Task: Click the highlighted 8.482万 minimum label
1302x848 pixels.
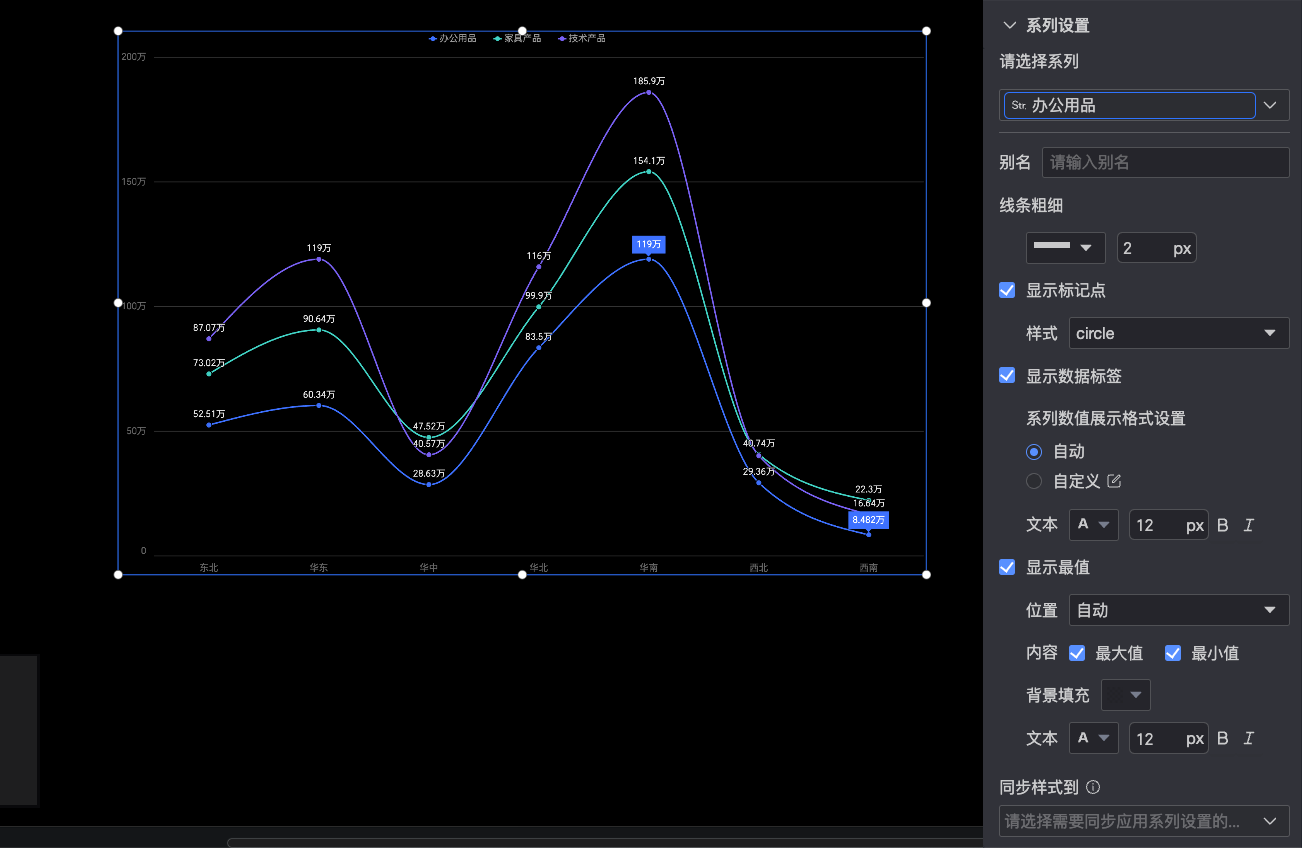Action: pyautogui.click(x=868, y=520)
